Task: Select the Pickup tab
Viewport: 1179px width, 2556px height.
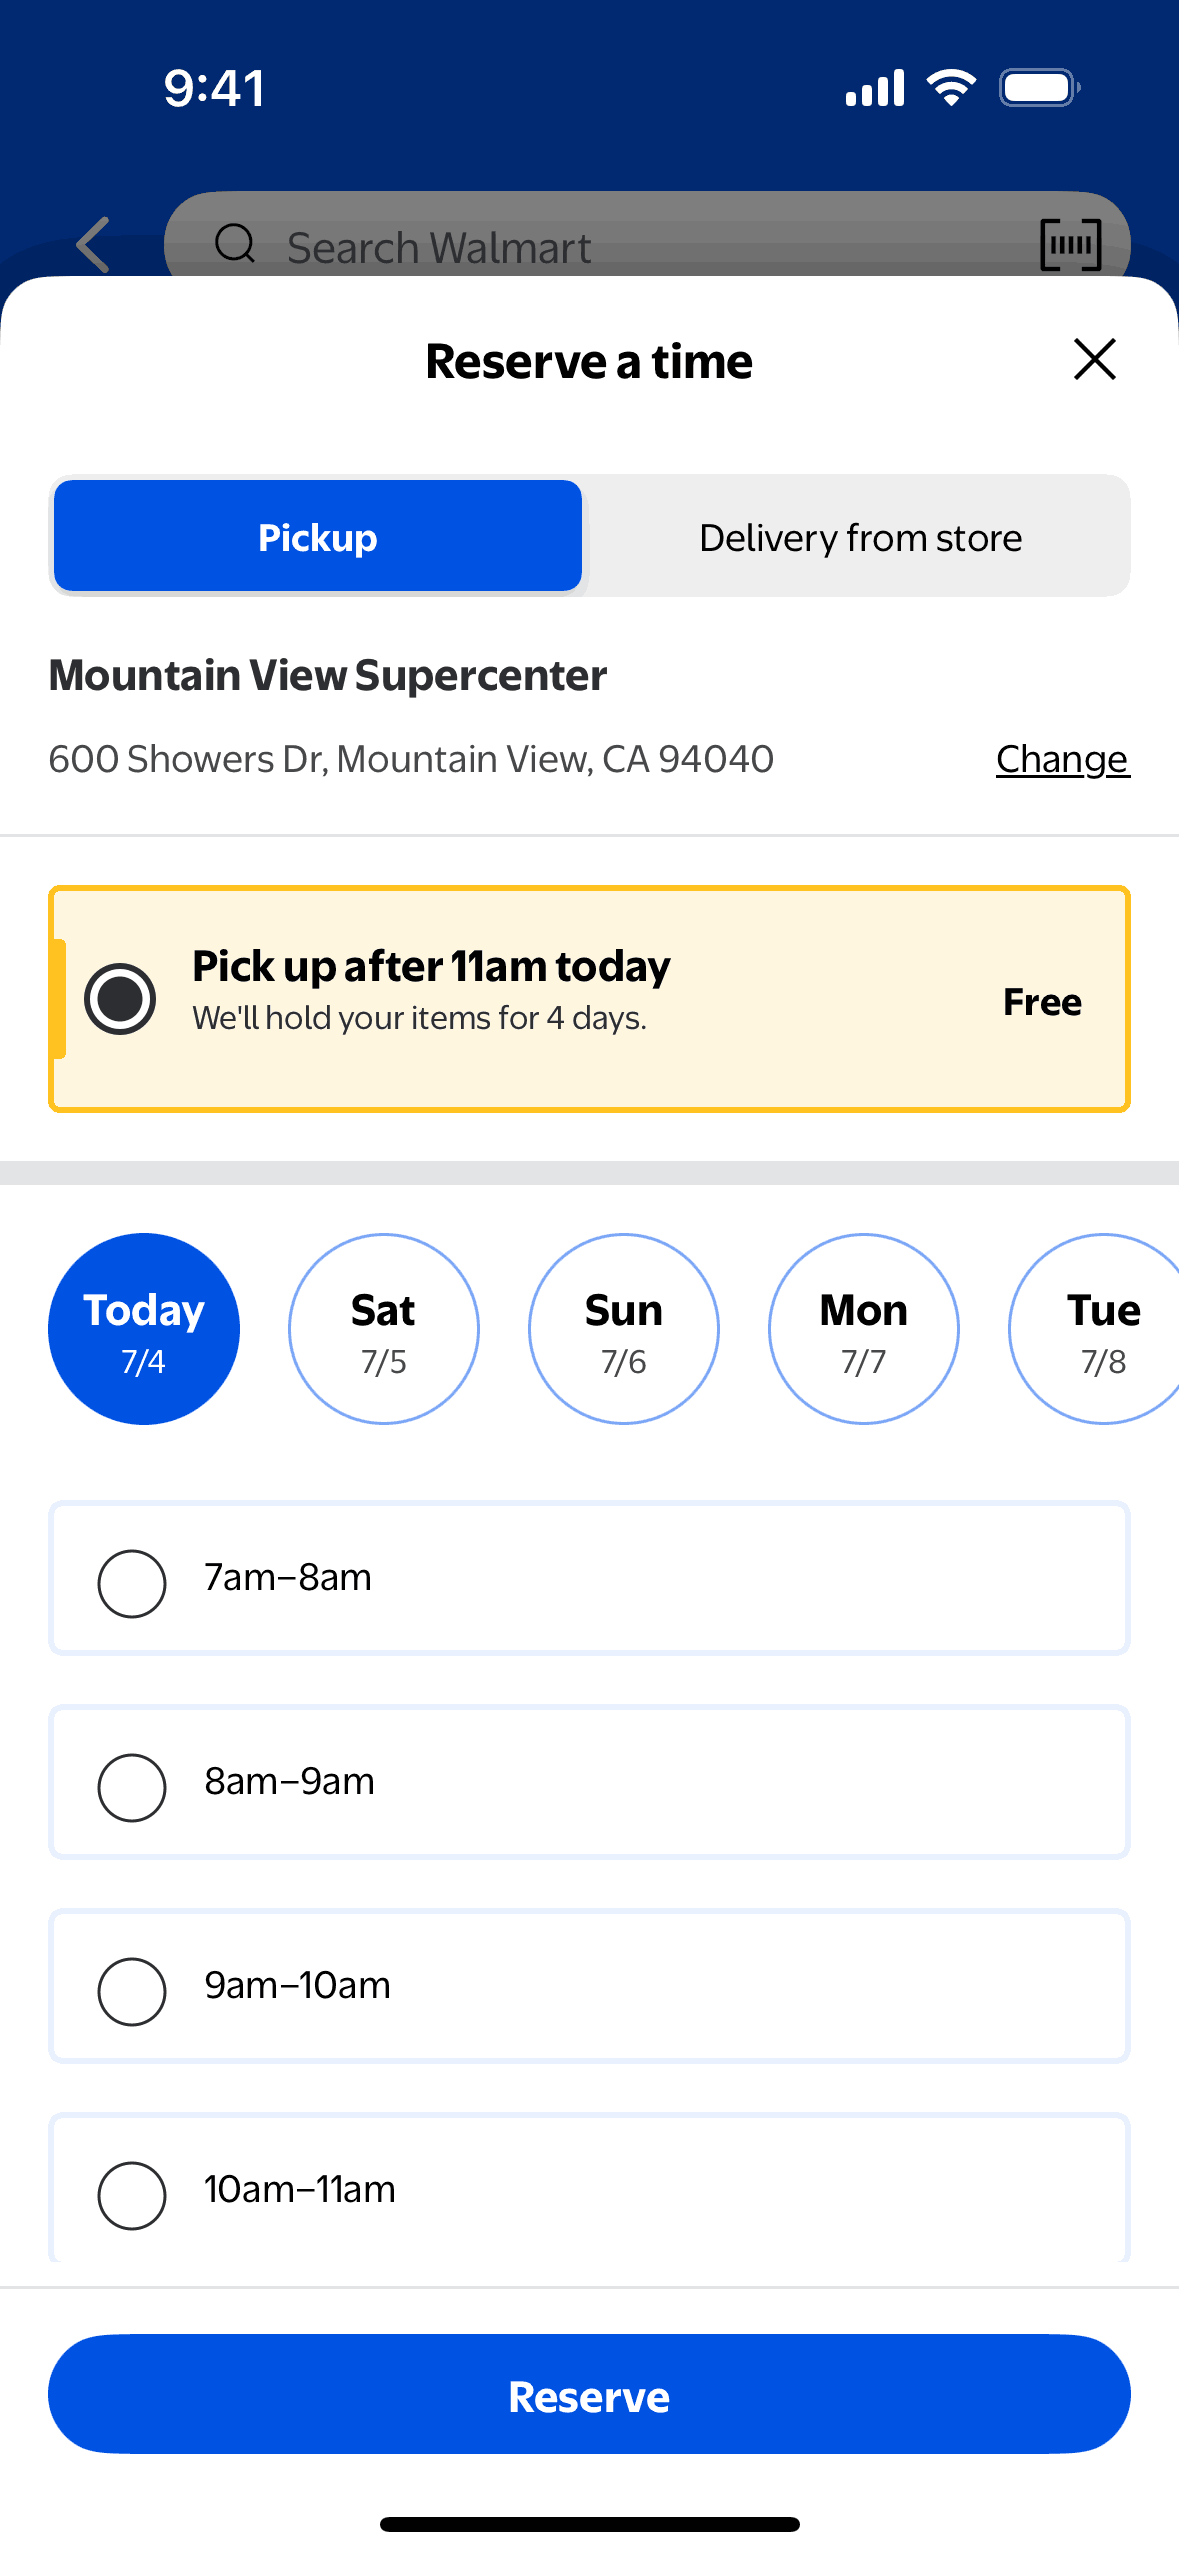Action: (318, 537)
